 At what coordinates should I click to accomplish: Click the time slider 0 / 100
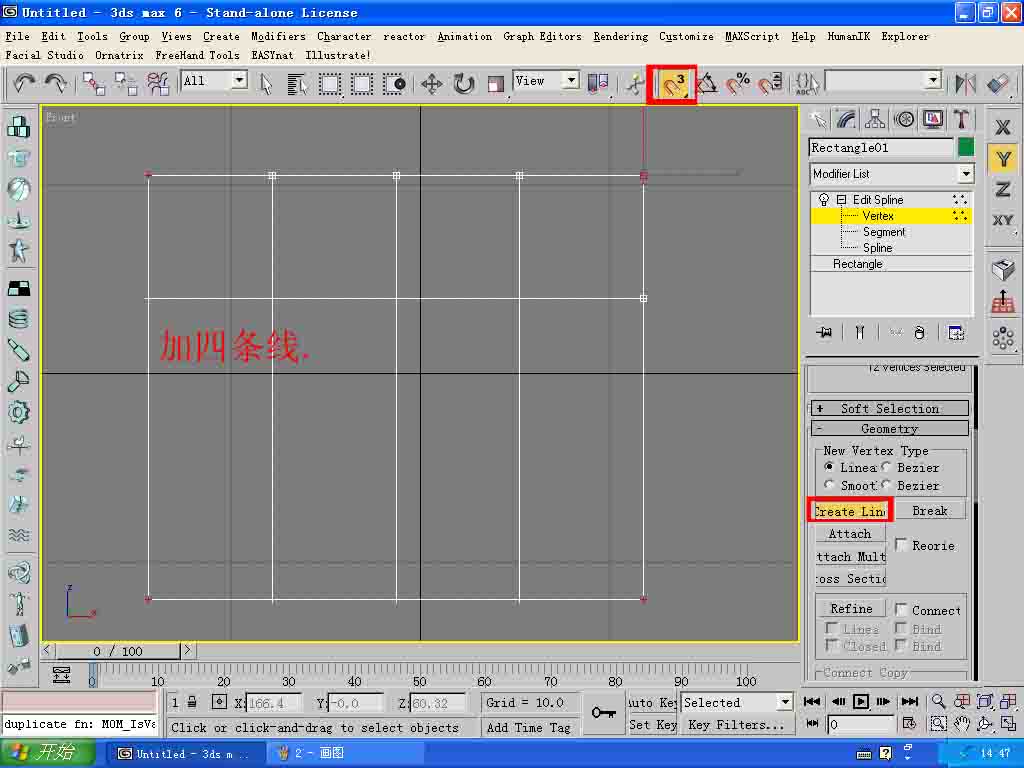tap(118, 650)
